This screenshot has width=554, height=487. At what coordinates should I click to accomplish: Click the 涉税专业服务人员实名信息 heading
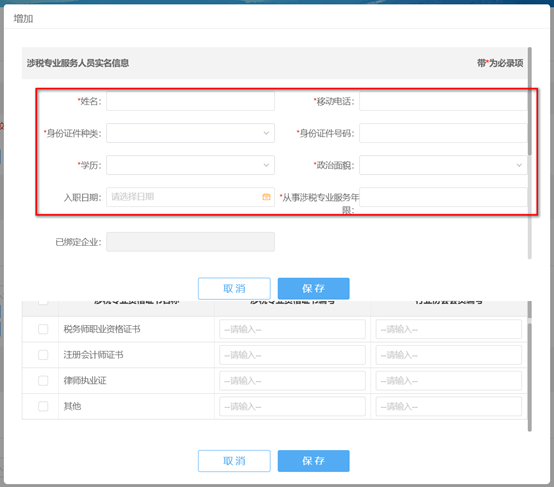click(78, 63)
